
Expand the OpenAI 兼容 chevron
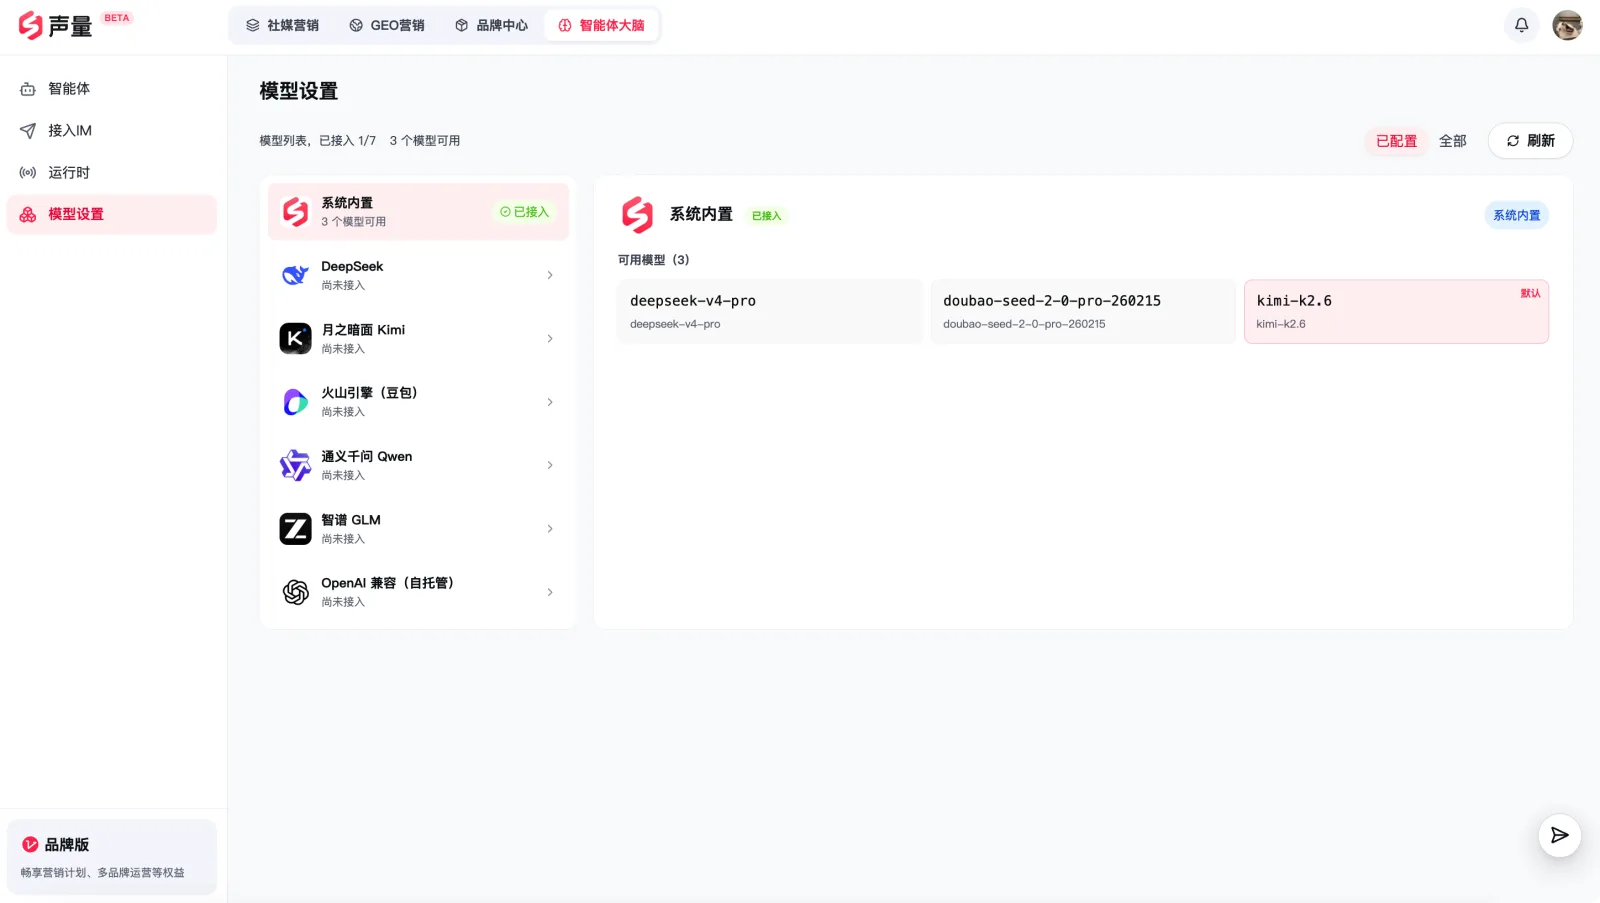point(550,592)
